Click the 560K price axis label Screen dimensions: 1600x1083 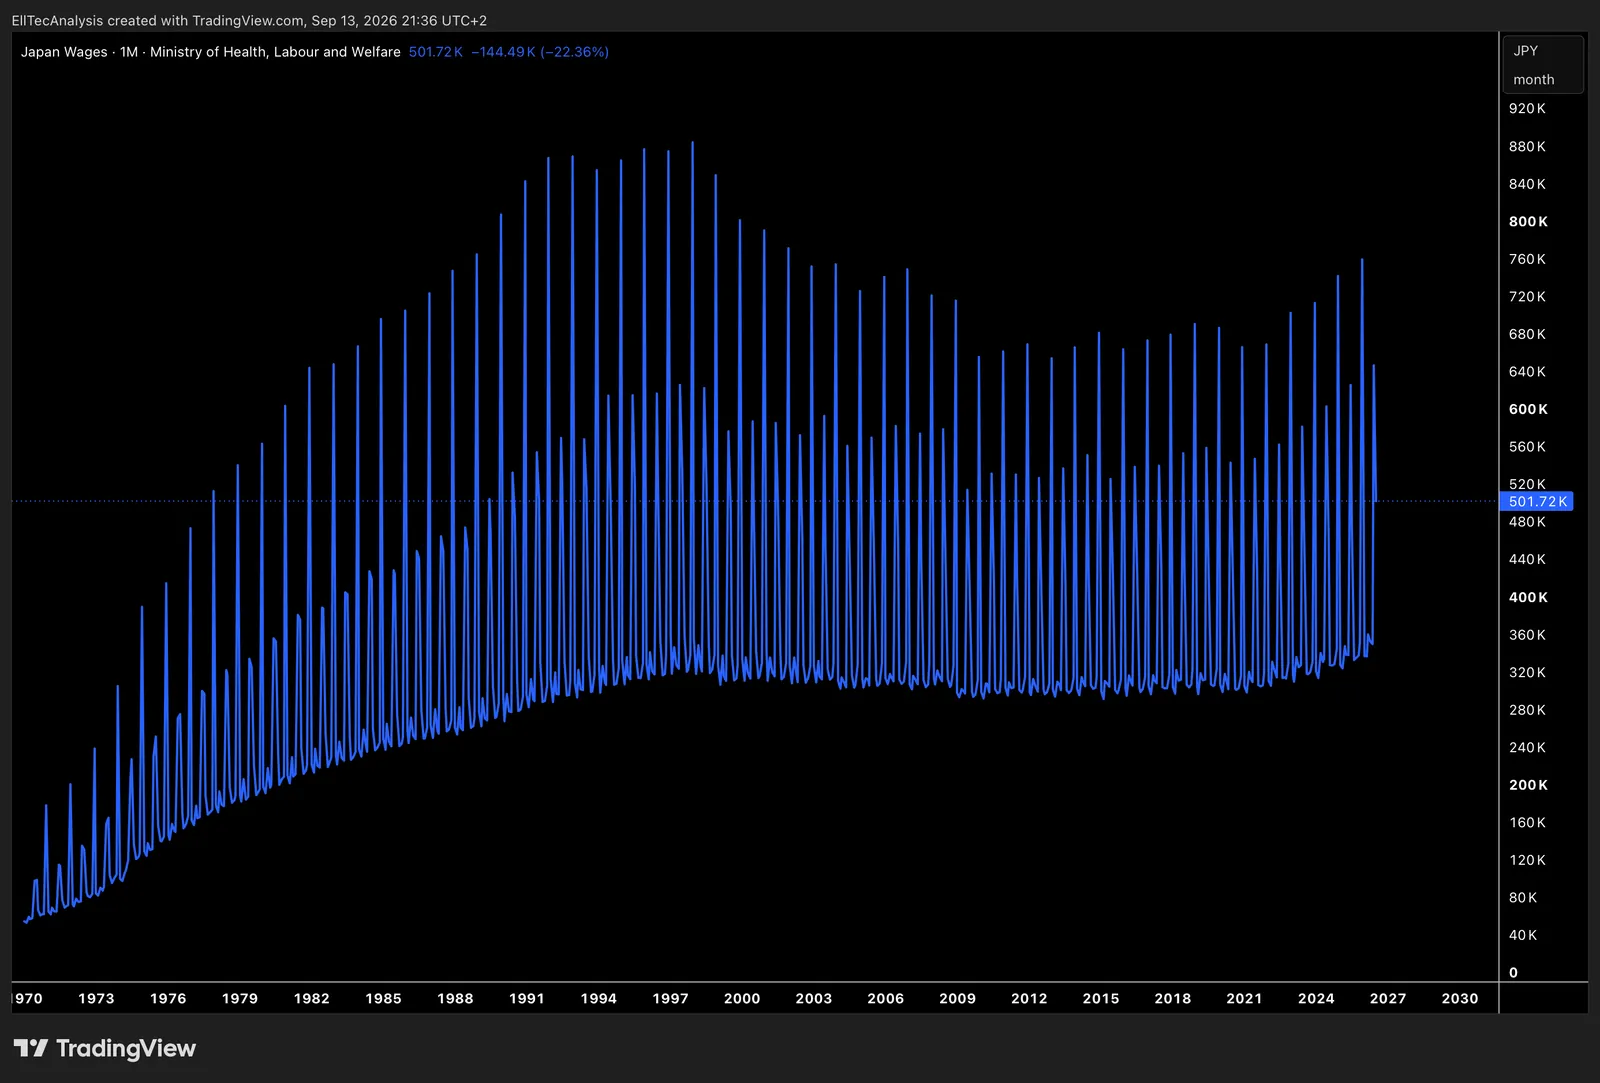point(1527,447)
